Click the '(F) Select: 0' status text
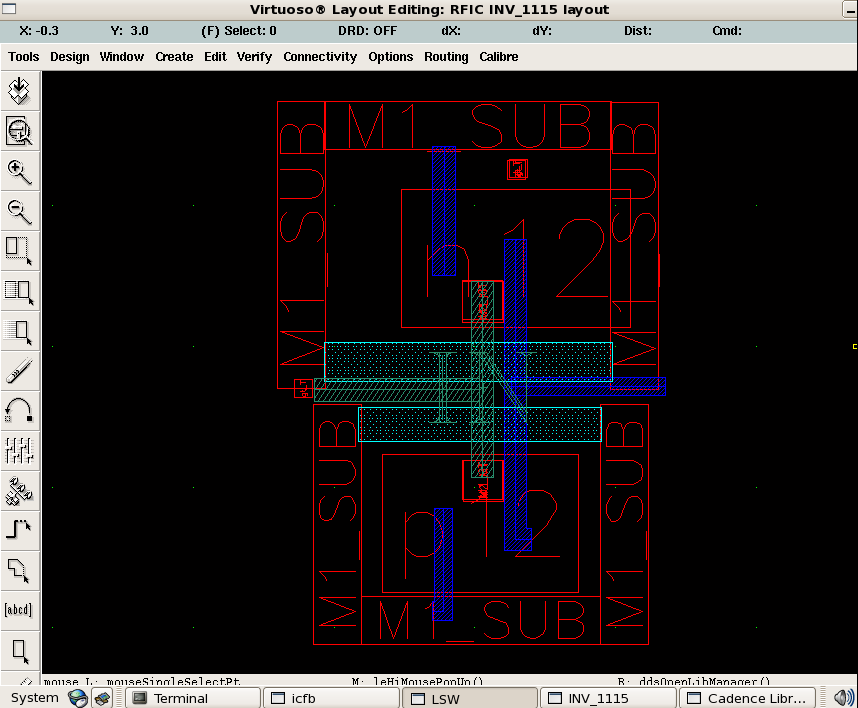The height and width of the screenshot is (708, 858). tap(239, 31)
